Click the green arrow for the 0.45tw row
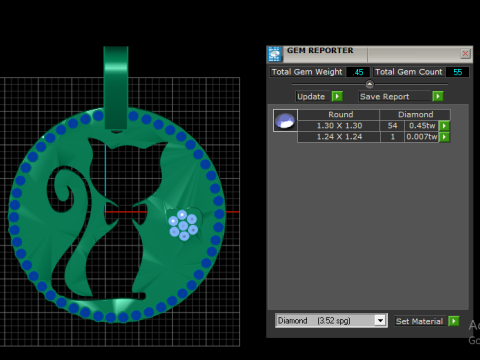Screen dimensions: 480x360 (x=444, y=126)
